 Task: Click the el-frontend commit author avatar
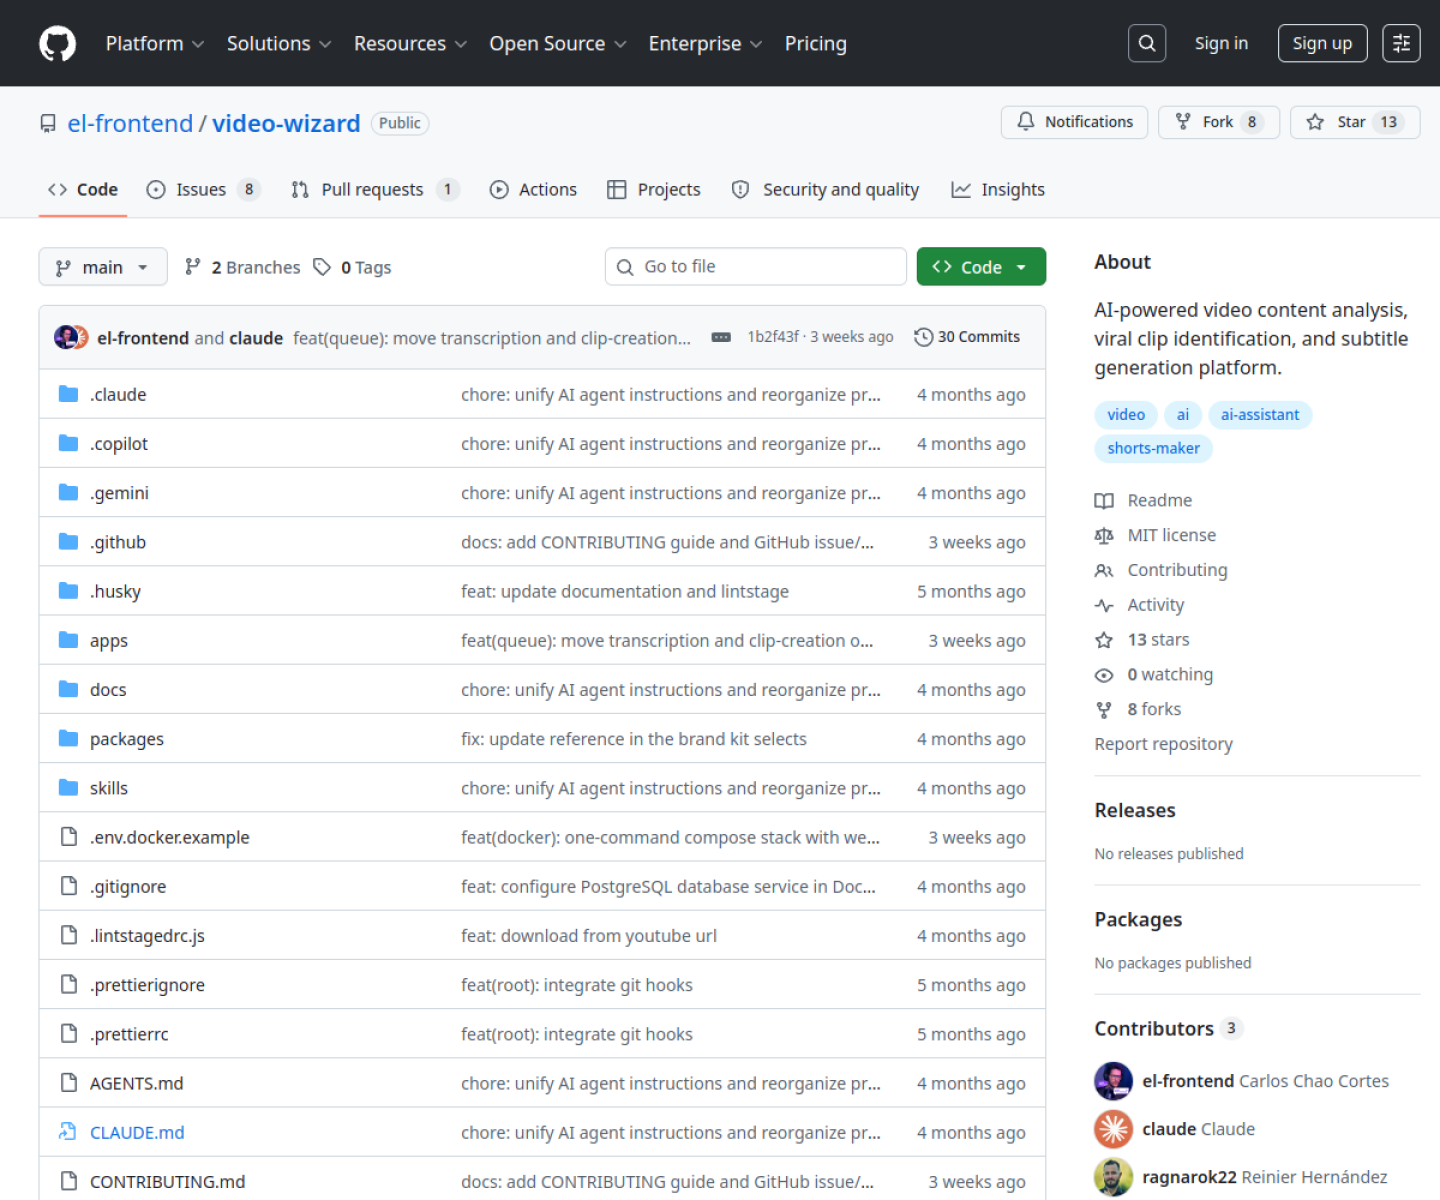(66, 337)
